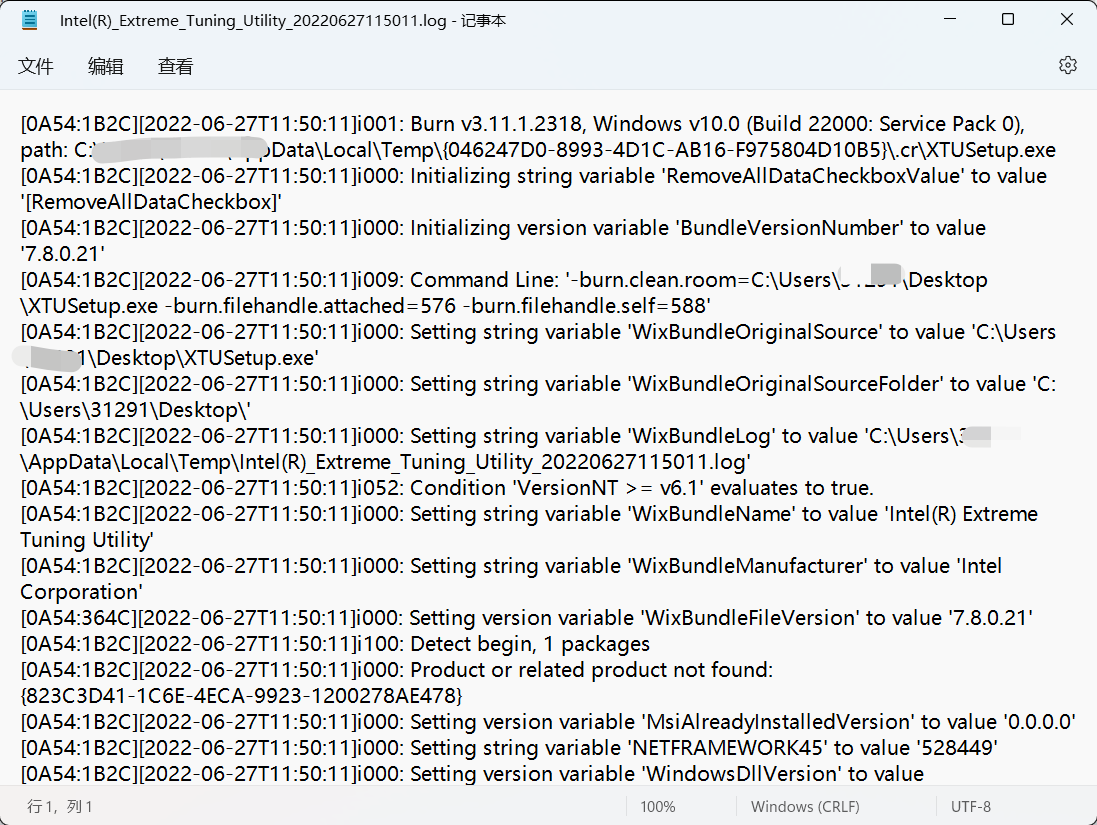The width and height of the screenshot is (1097, 825).
Task: Click the 100% zoom level in status bar
Action: coord(658,806)
